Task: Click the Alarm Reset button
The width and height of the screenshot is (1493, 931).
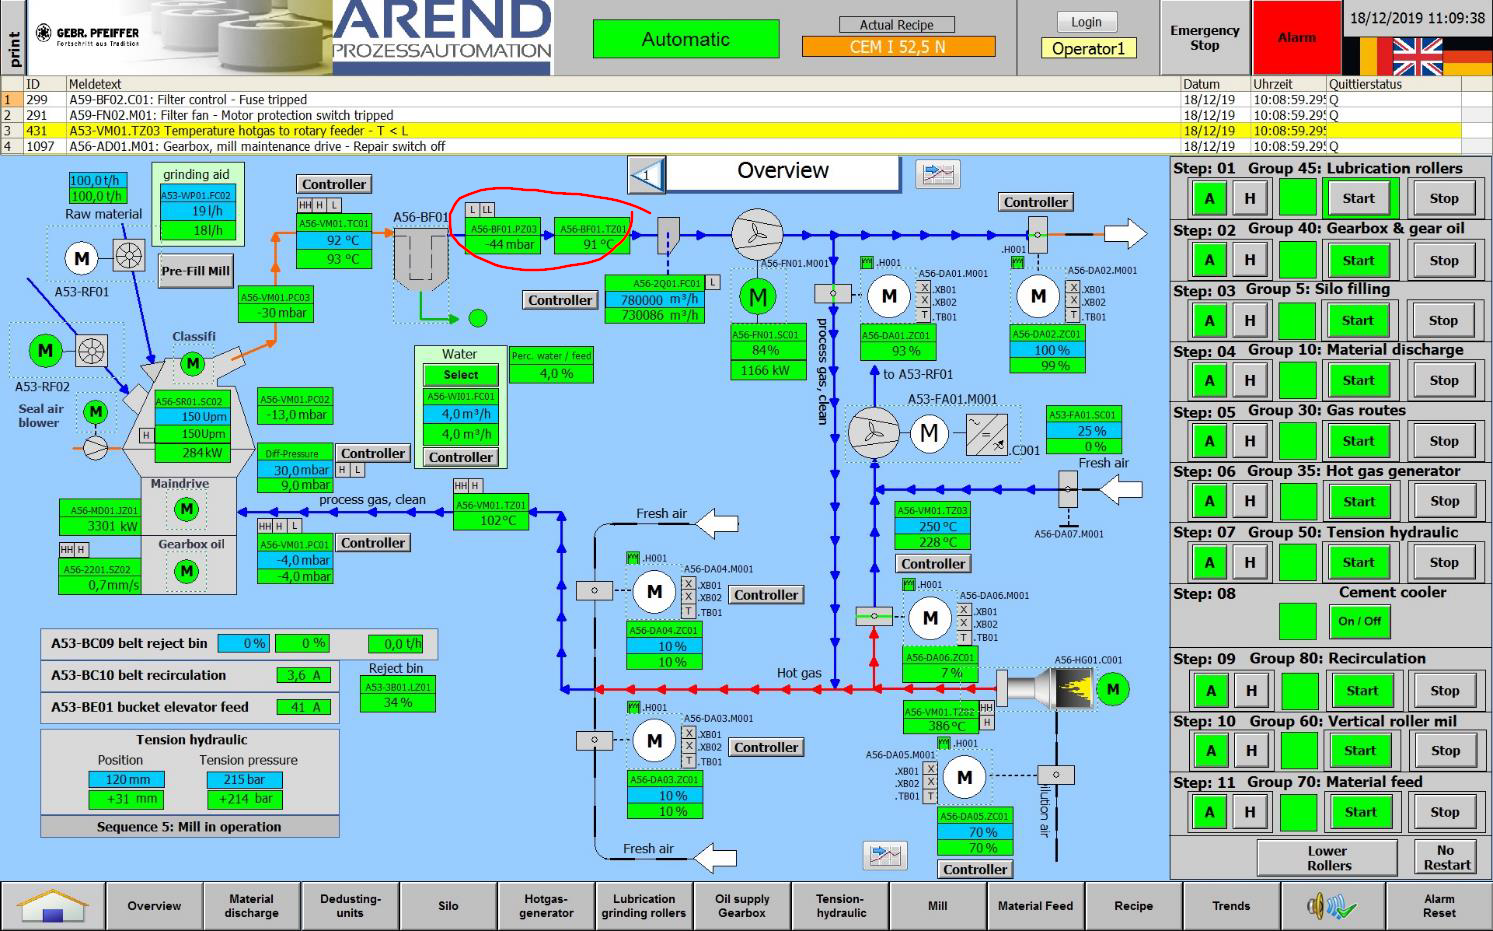Action: pos(1439,906)
